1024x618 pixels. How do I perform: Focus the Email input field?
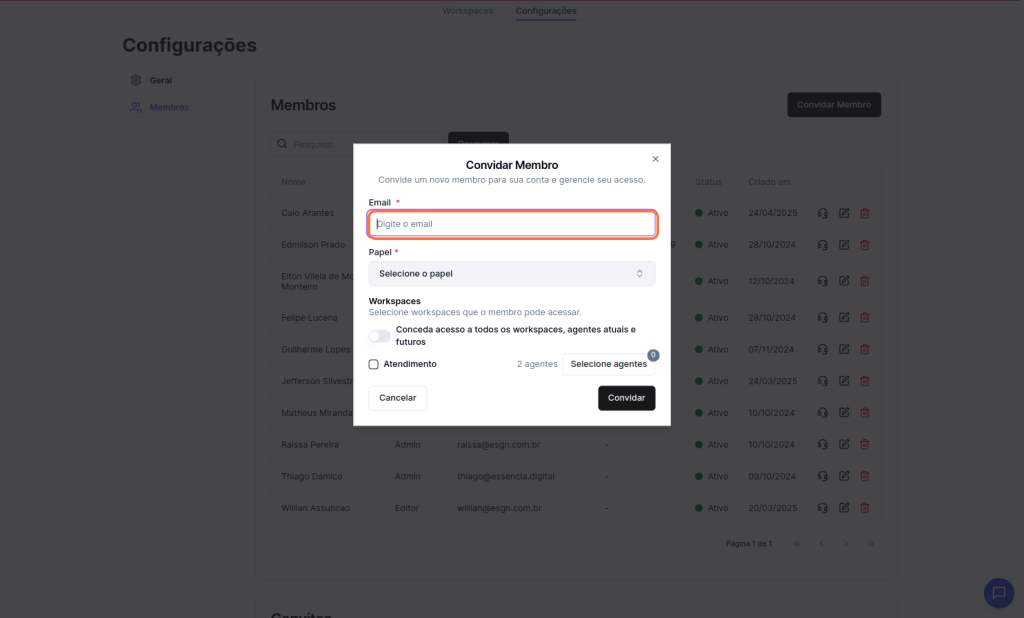(x=512, y=224)
